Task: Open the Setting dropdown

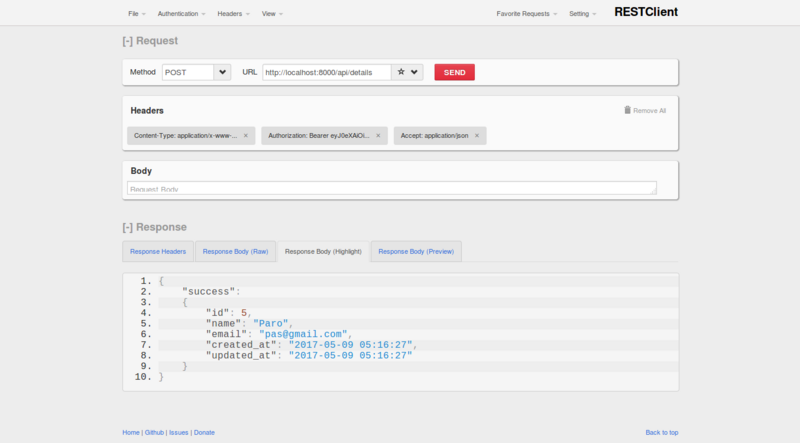Action: pos(582,14)
